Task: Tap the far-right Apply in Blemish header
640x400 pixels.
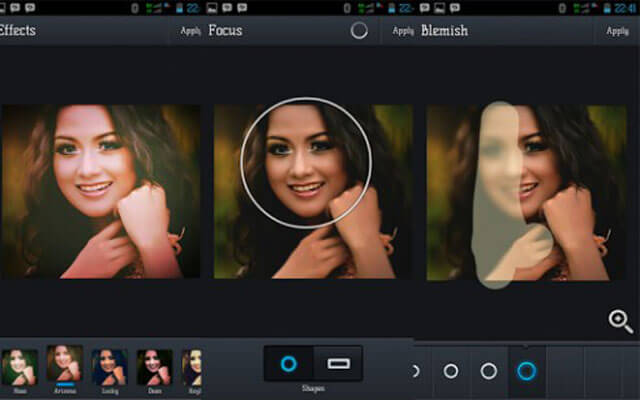Action: tap(617, 31)
